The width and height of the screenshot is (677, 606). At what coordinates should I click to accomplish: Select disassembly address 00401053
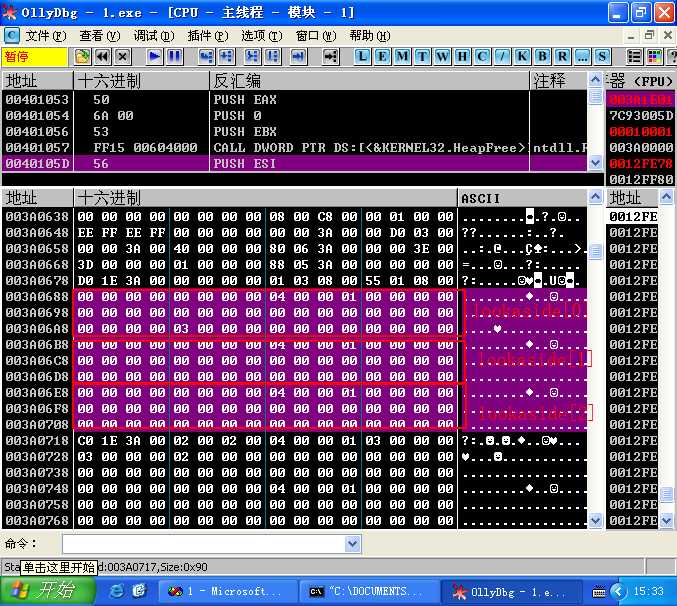pos(37,100)
